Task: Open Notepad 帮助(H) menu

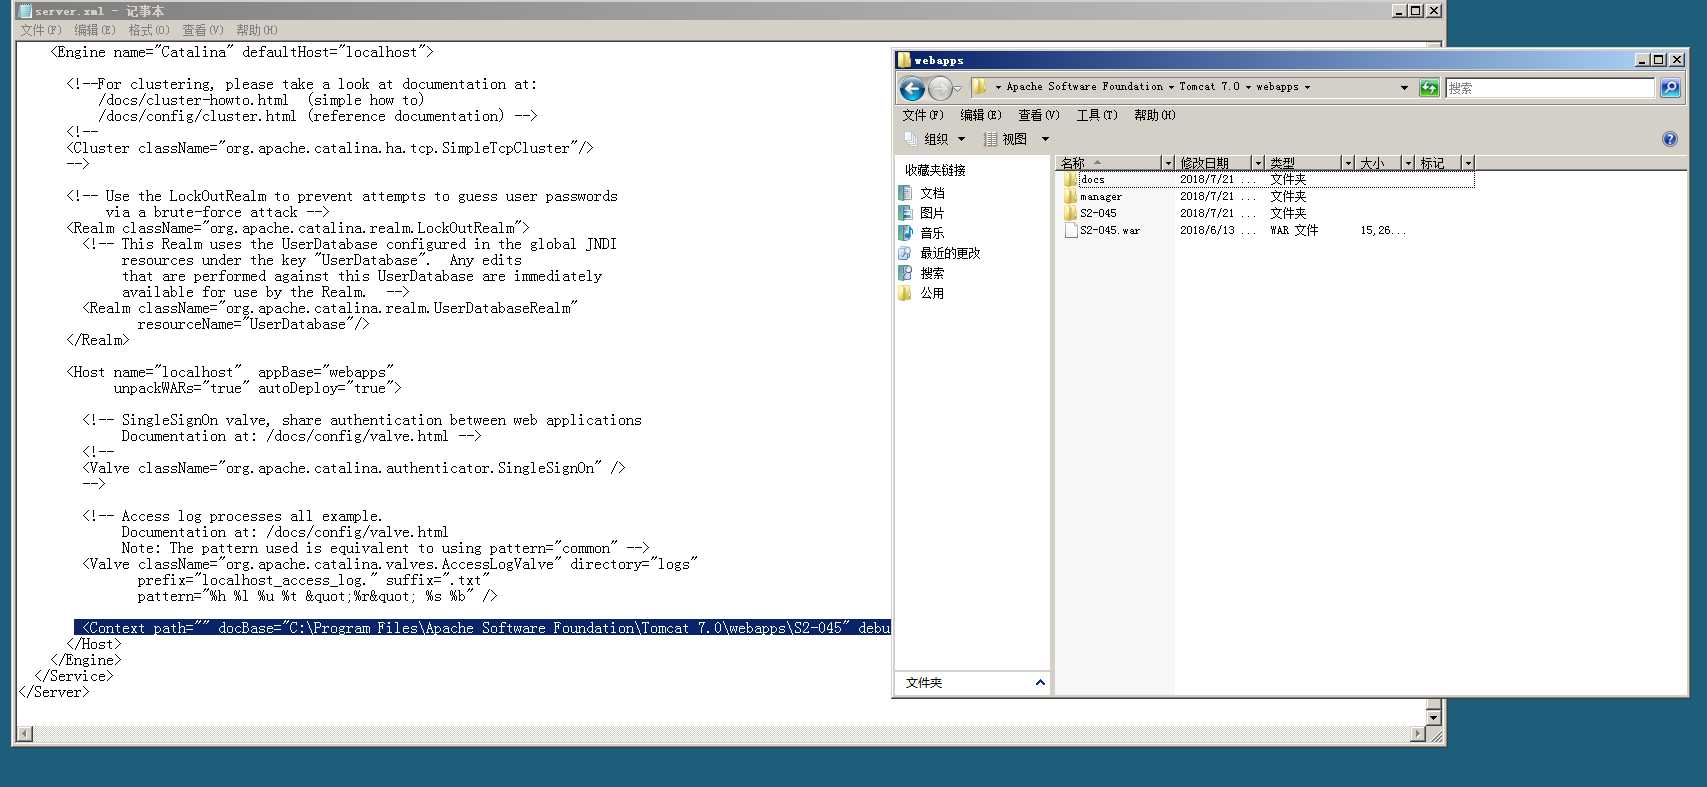Action: point(257,30)
